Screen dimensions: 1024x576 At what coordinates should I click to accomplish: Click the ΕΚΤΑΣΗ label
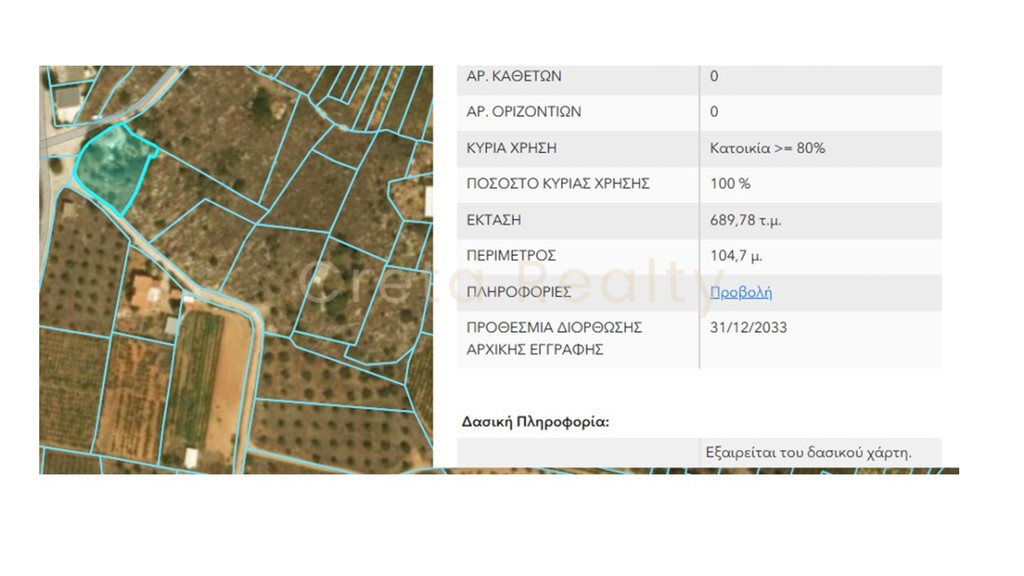[494, 220]
